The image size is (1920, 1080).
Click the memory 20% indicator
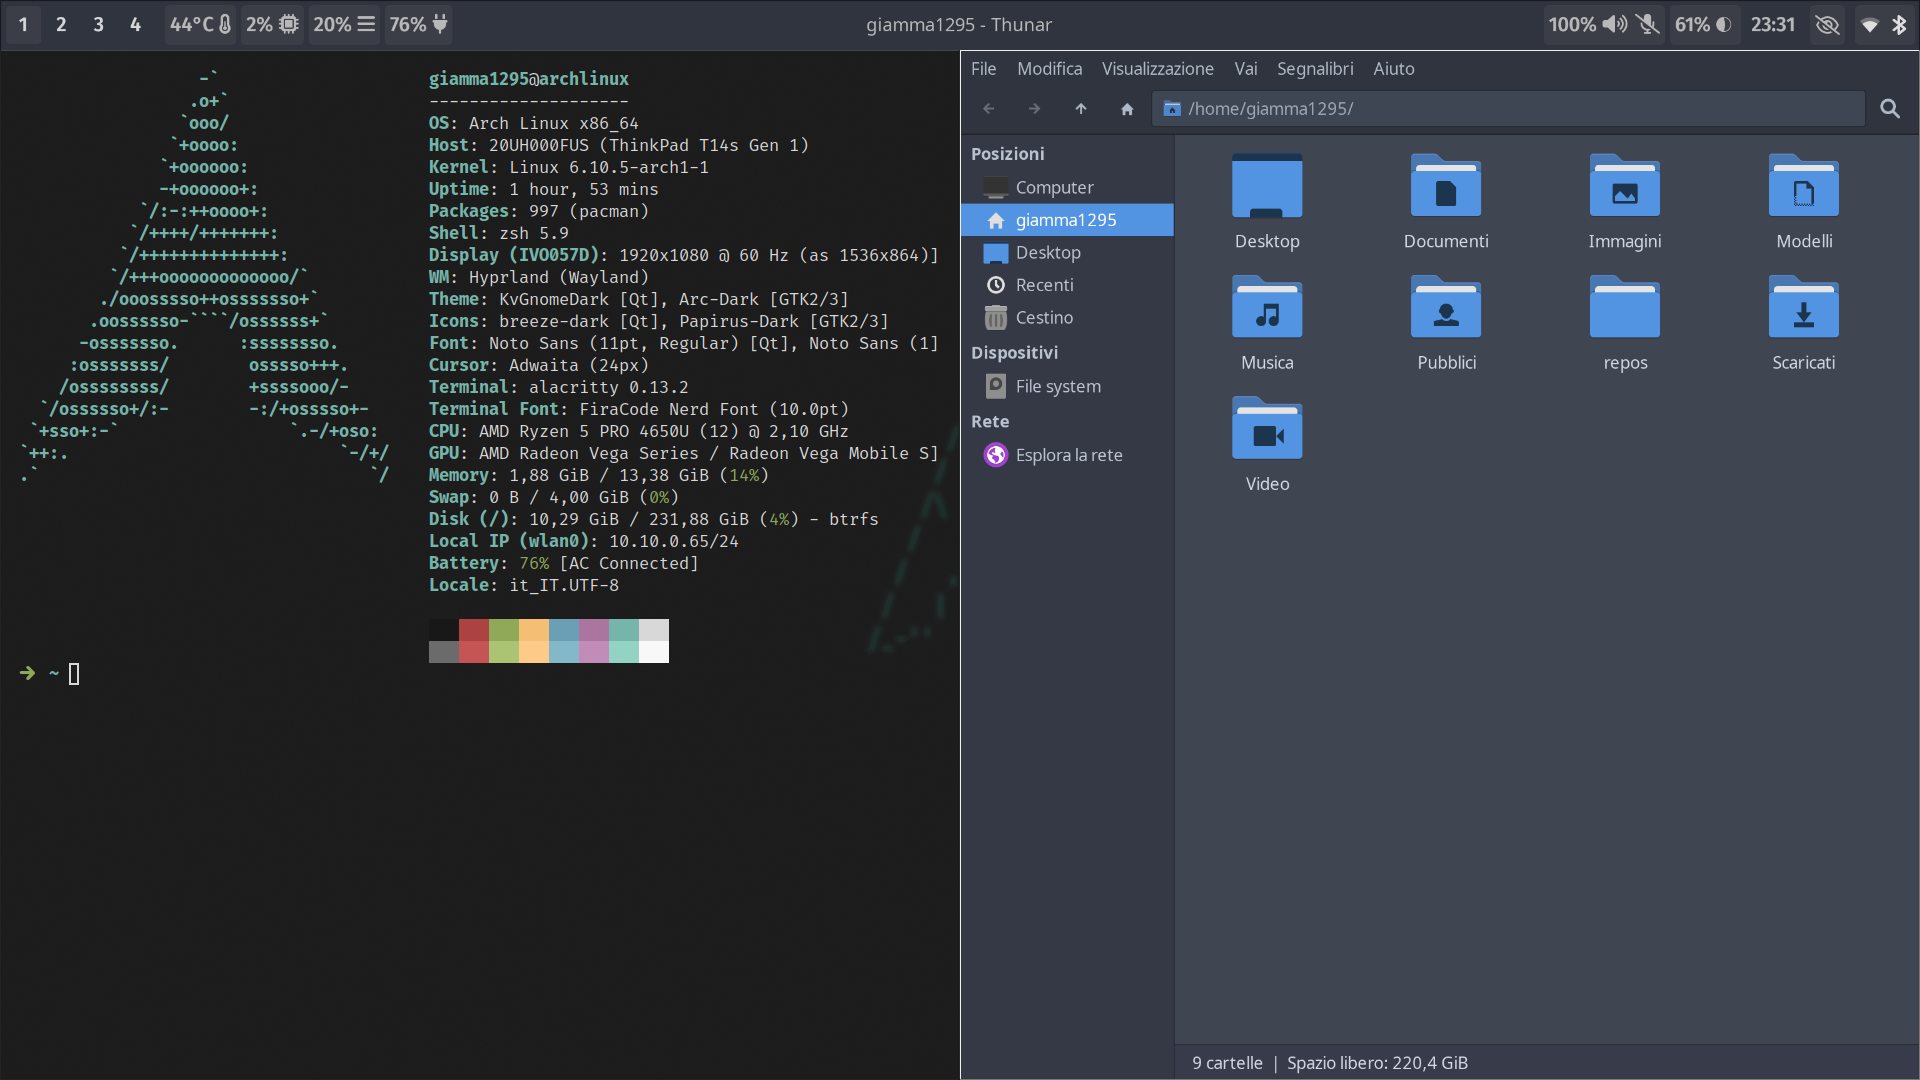click(x=344, y=24)
